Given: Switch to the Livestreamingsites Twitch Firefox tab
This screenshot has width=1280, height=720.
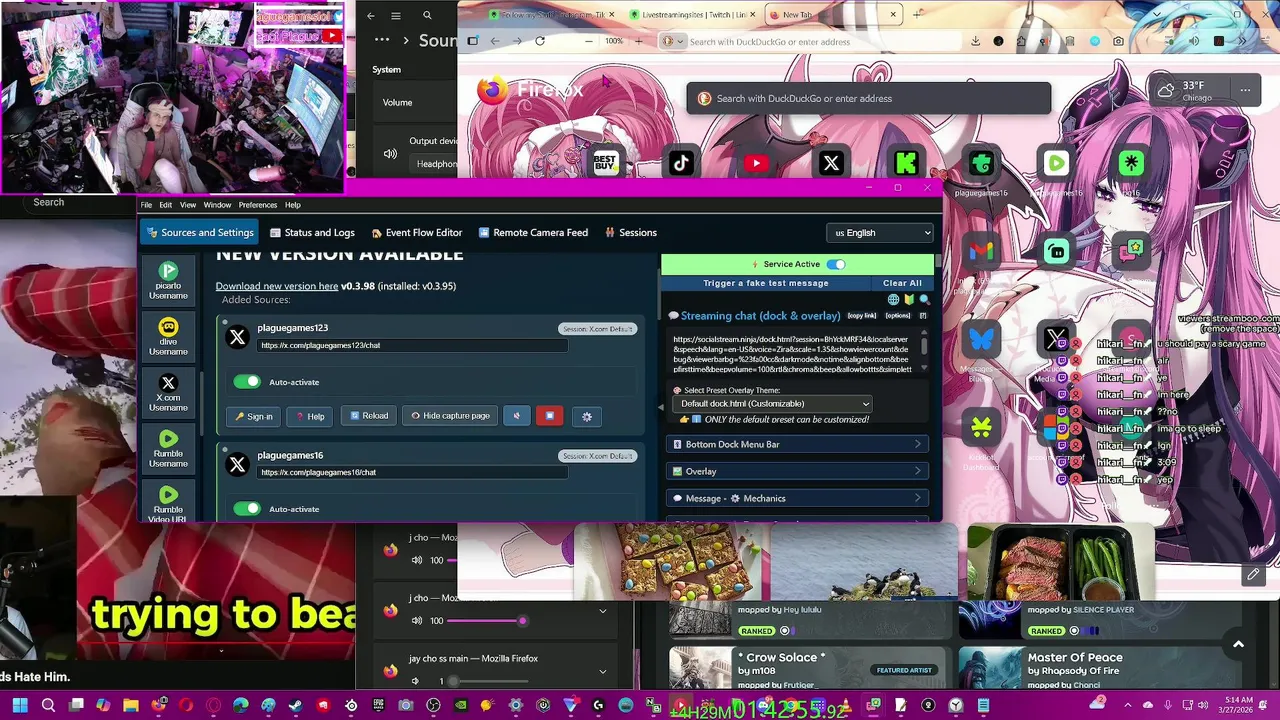Looking at the screenshot, I should (x=694, y=15).
